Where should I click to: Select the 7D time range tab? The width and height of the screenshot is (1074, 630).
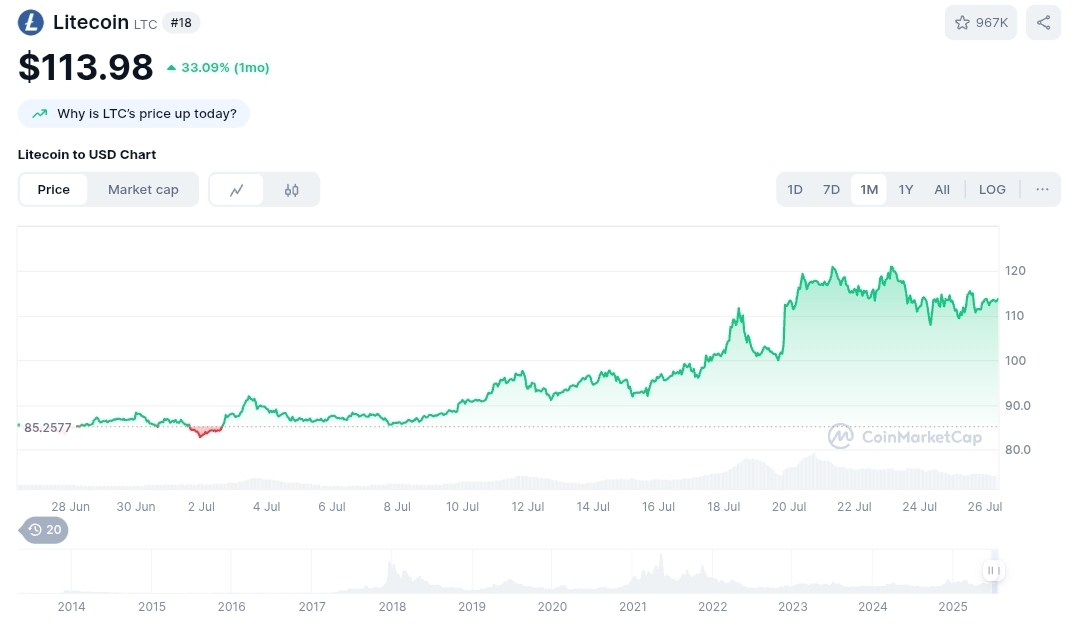point(831,189)
